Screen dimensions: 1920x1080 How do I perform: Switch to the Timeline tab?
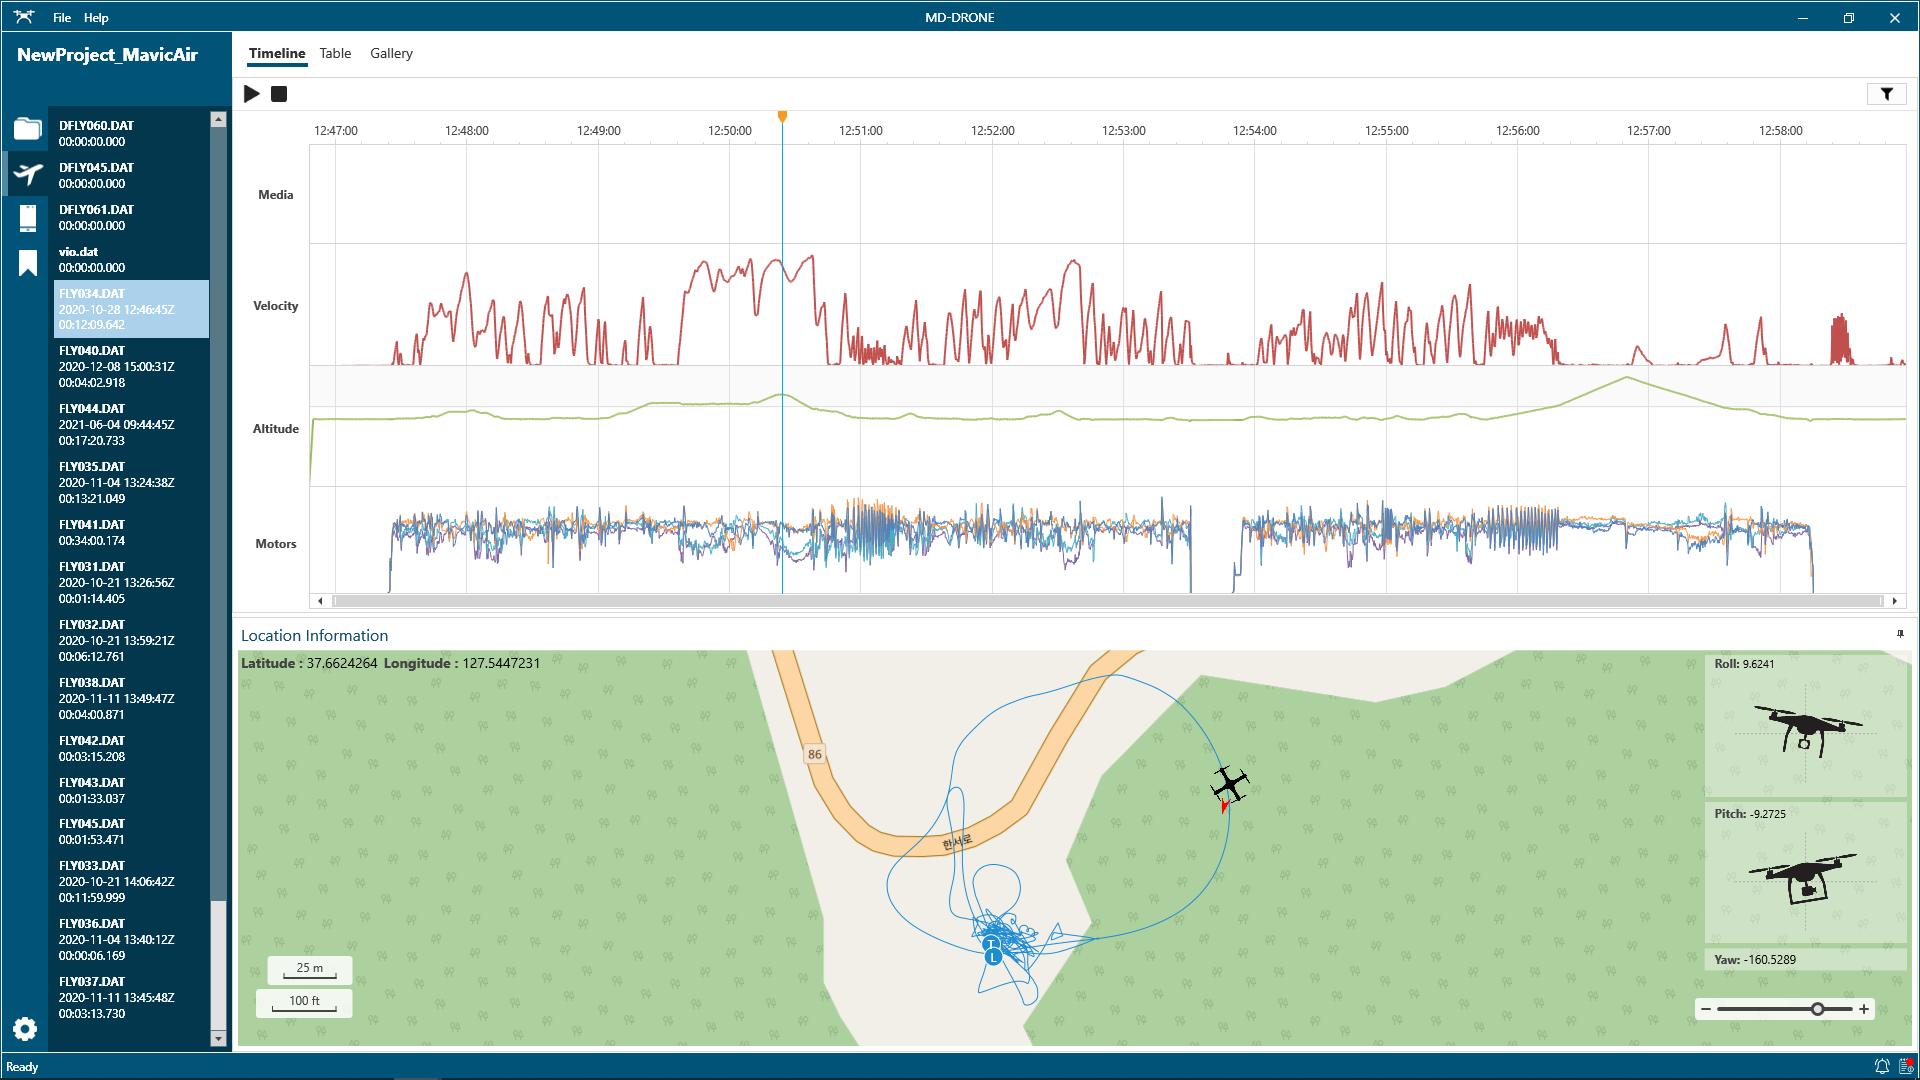pyautogui.click(x=277, y=54)
